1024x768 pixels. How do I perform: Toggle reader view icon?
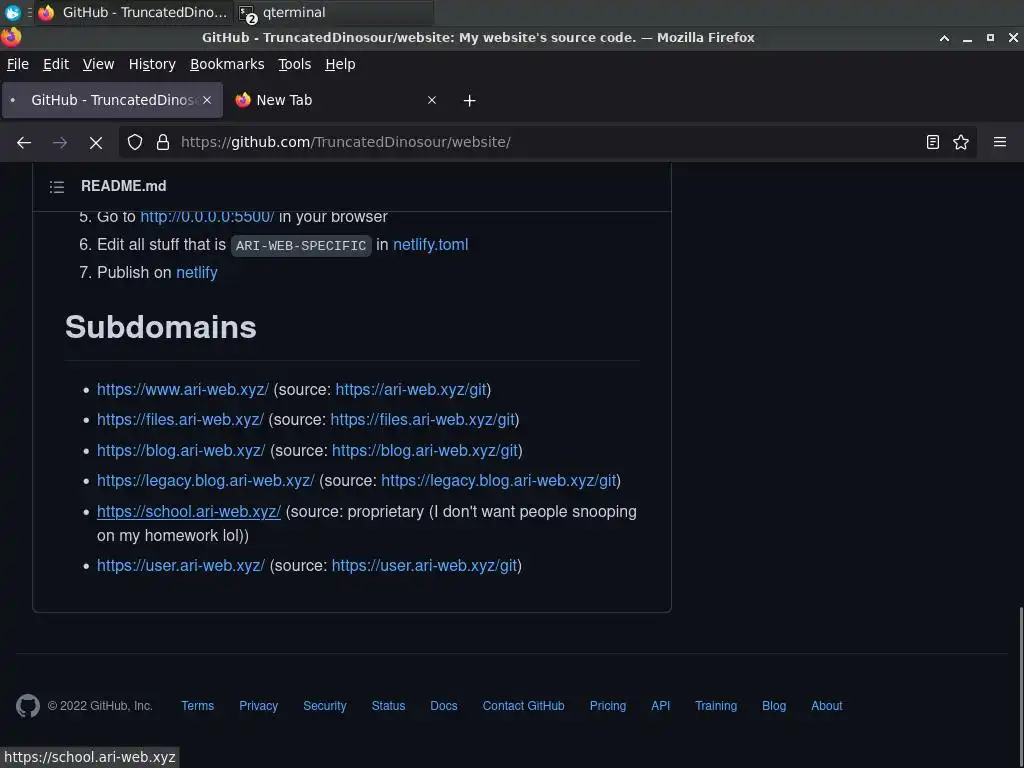point(933,142)
